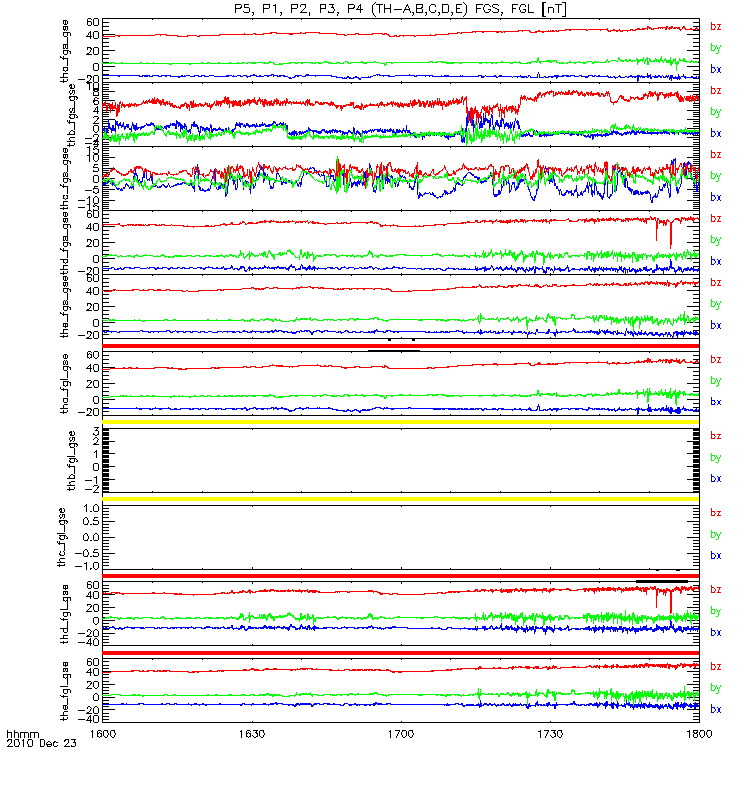Click the 1600 time axis label
Viewport: 750px width, 800px height.
coord(103,734)
